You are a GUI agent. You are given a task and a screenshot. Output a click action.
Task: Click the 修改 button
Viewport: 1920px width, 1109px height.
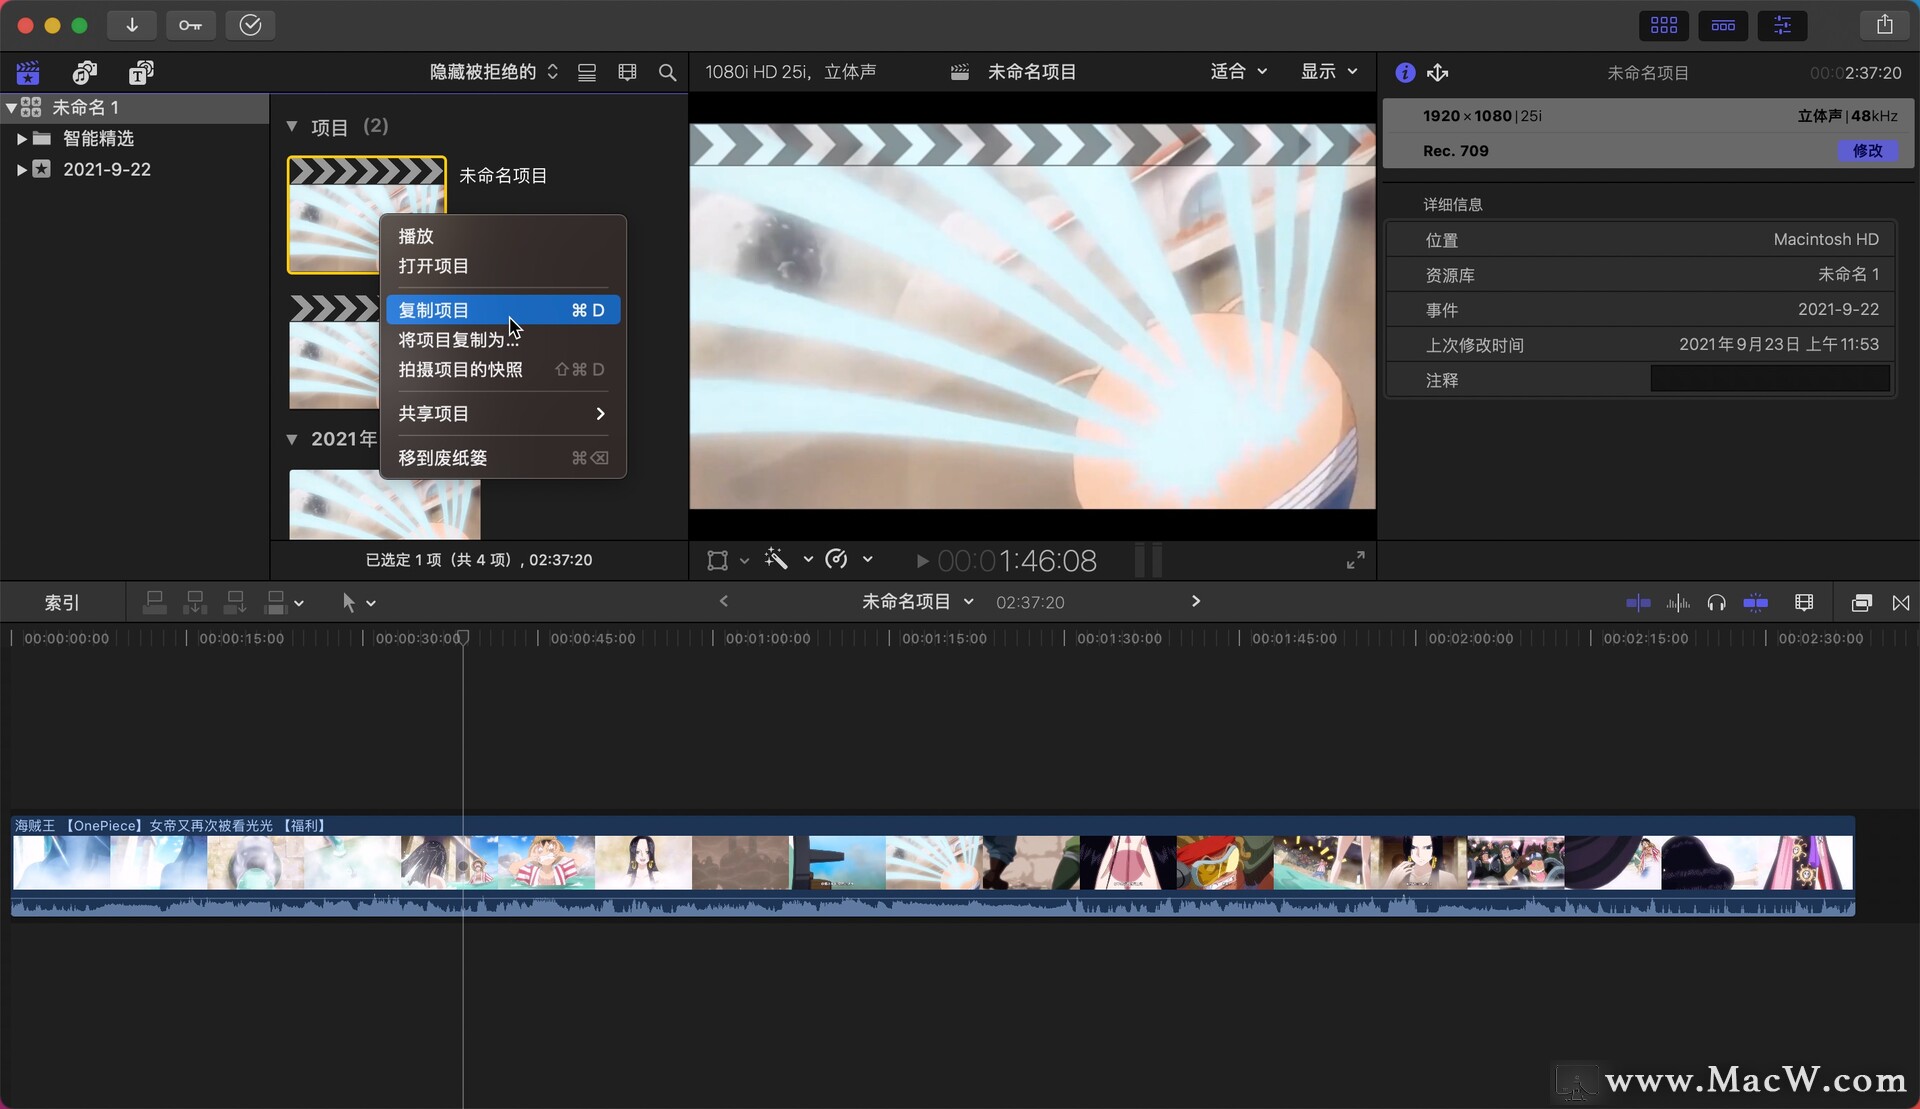click(1867, 151)
